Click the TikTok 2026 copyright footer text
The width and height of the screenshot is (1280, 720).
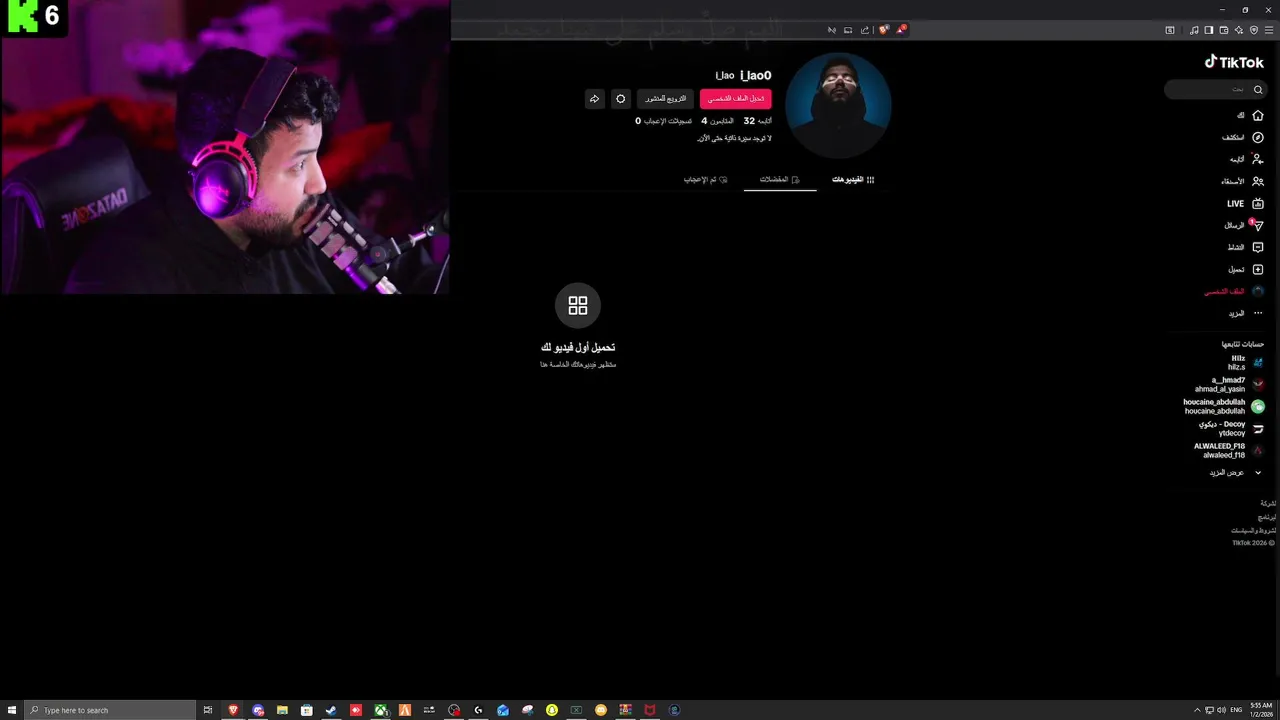(1253, 543)
